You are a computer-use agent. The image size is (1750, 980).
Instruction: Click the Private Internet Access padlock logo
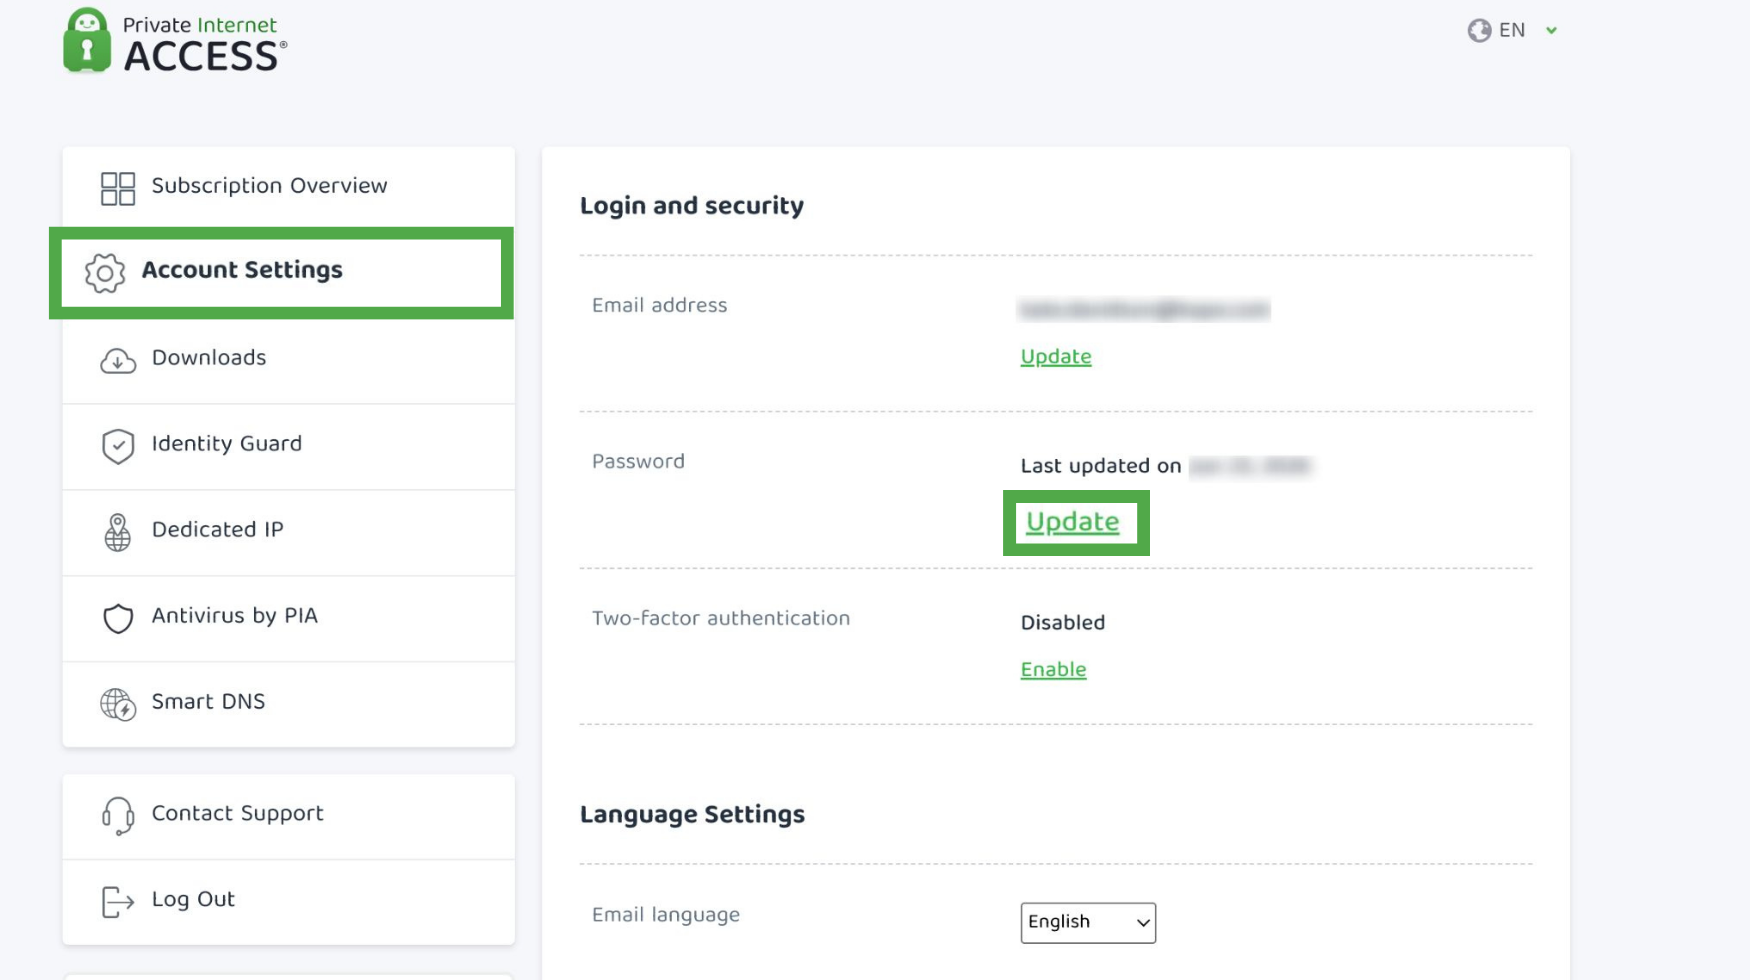point(87,41)
